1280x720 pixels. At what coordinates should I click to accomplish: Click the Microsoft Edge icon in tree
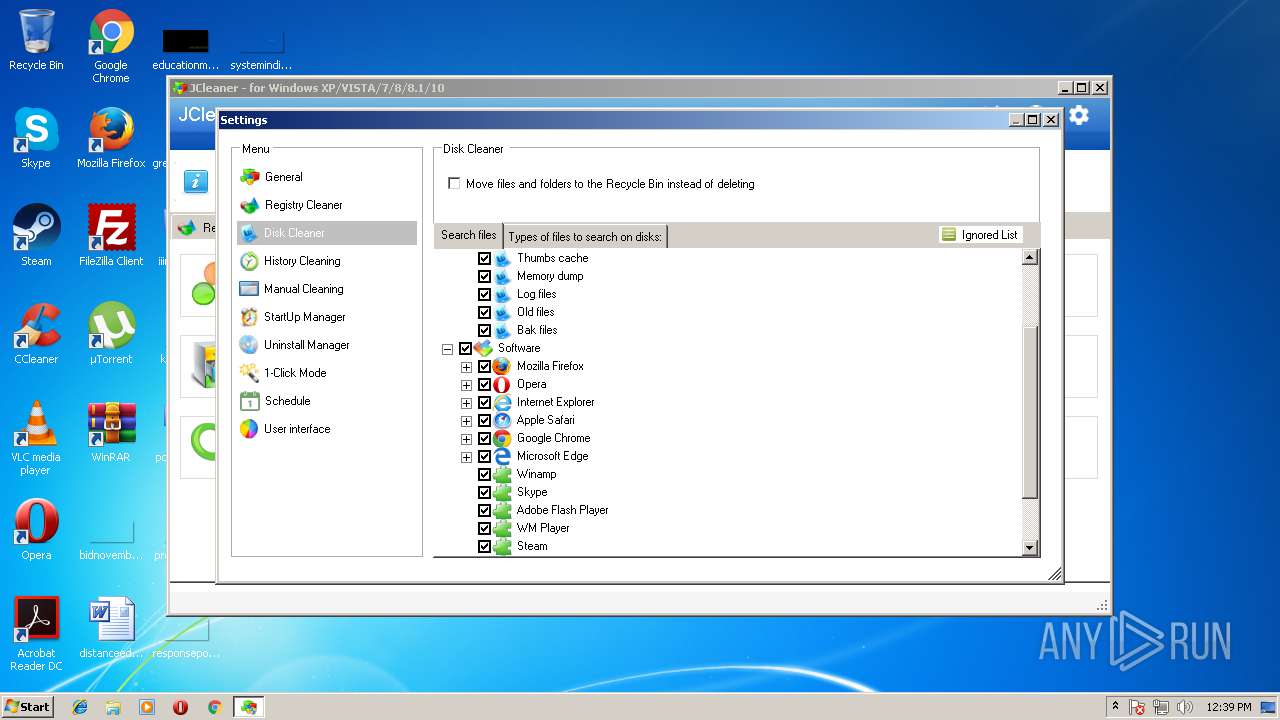502,456
